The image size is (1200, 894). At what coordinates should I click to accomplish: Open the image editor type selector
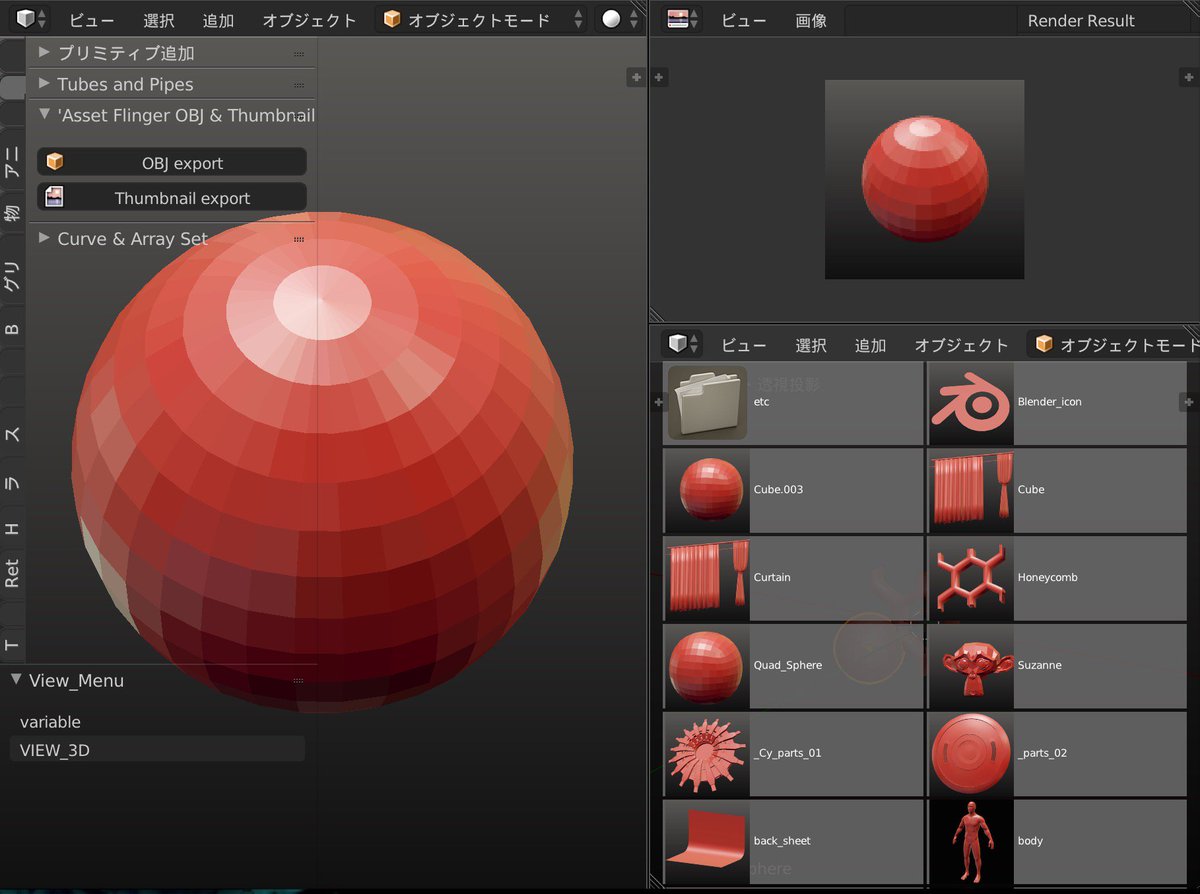click(x=684, y=19)
